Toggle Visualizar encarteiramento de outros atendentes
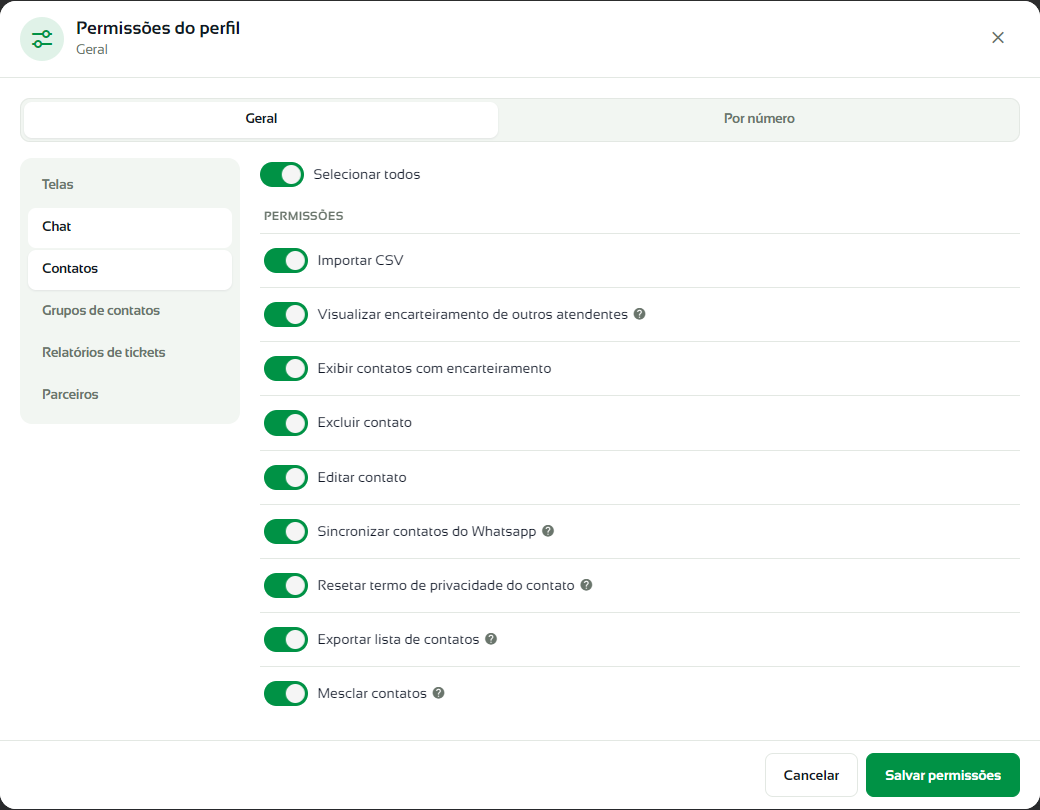 click(x=286, y=314)
